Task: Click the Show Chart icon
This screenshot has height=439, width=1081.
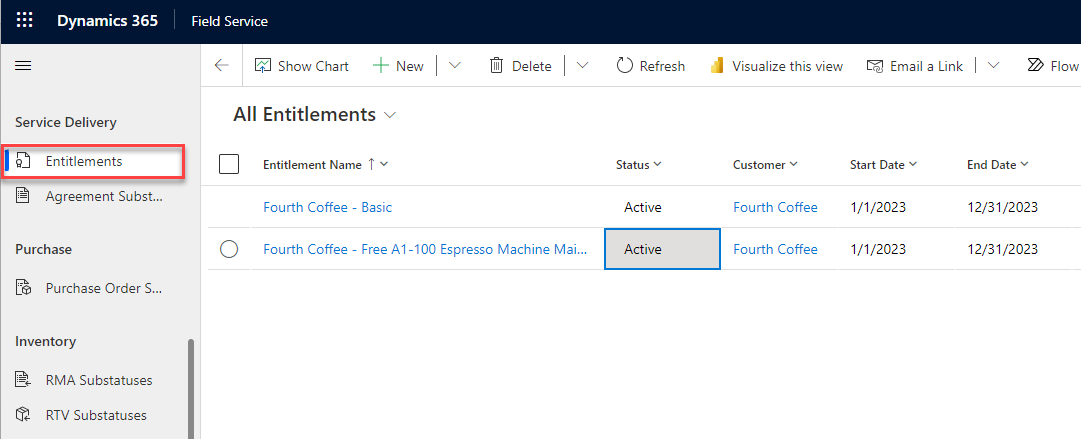Action: tap(263, 66)
